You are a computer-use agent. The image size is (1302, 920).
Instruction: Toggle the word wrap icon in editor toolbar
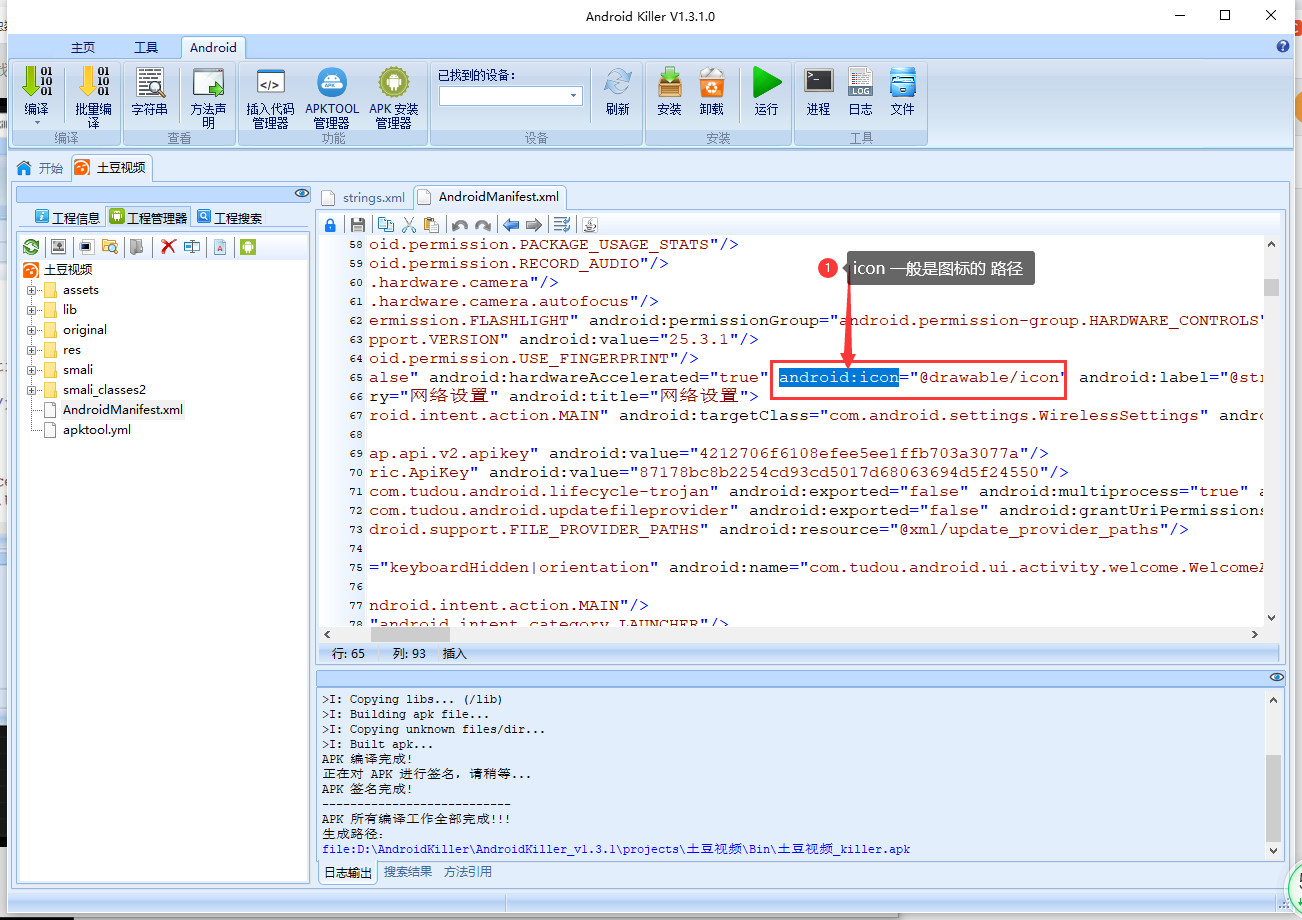[x=562, y=225]
